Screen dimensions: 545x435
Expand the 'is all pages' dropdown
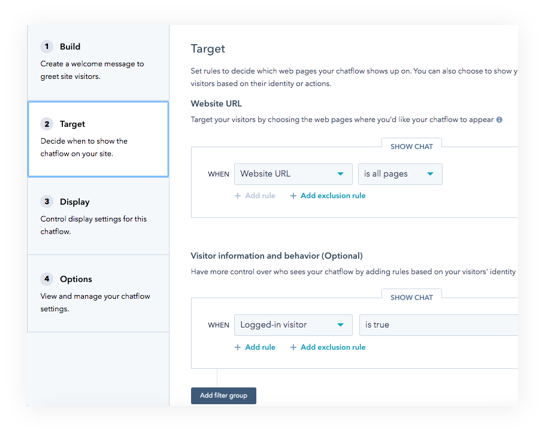(x=400, y=174)
